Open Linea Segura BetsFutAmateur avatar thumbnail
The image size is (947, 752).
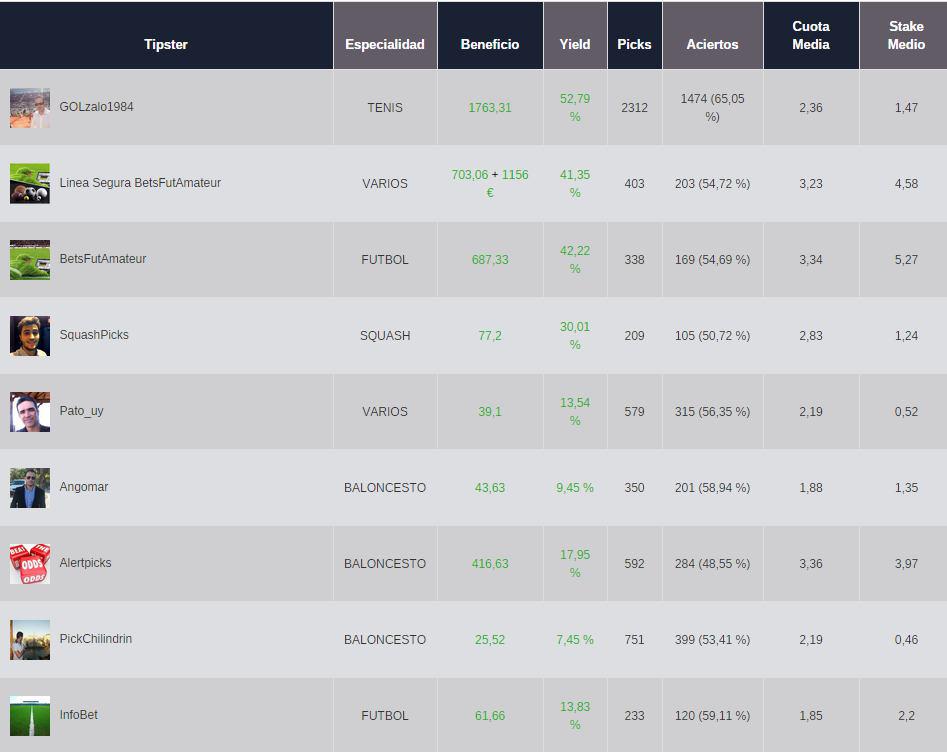[x=30, y=184]
